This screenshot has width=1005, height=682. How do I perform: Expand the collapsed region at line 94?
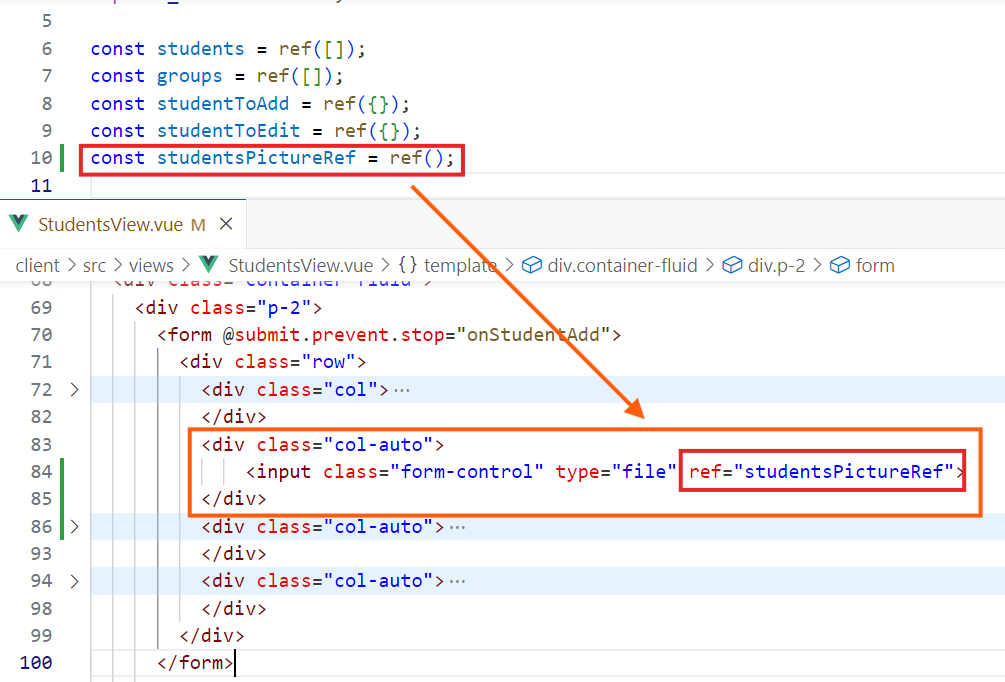pyautogui.click(x=74, y=581)
